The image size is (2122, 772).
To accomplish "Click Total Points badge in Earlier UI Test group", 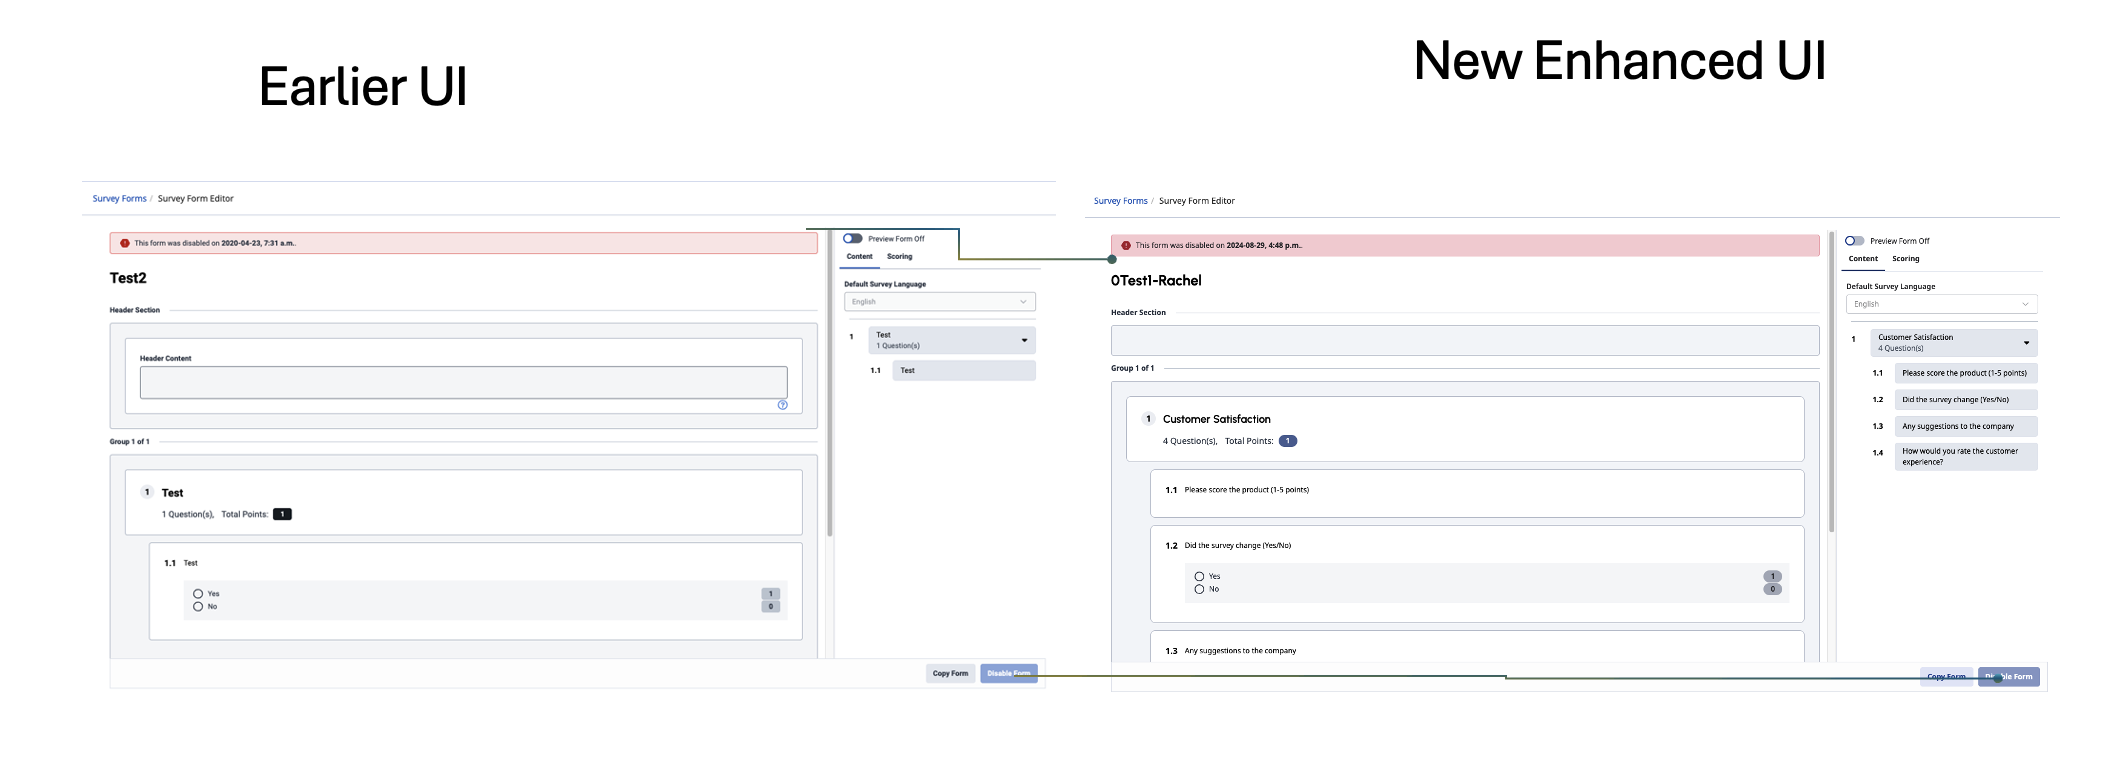I will pyautogui.click(x=282, y=515).
